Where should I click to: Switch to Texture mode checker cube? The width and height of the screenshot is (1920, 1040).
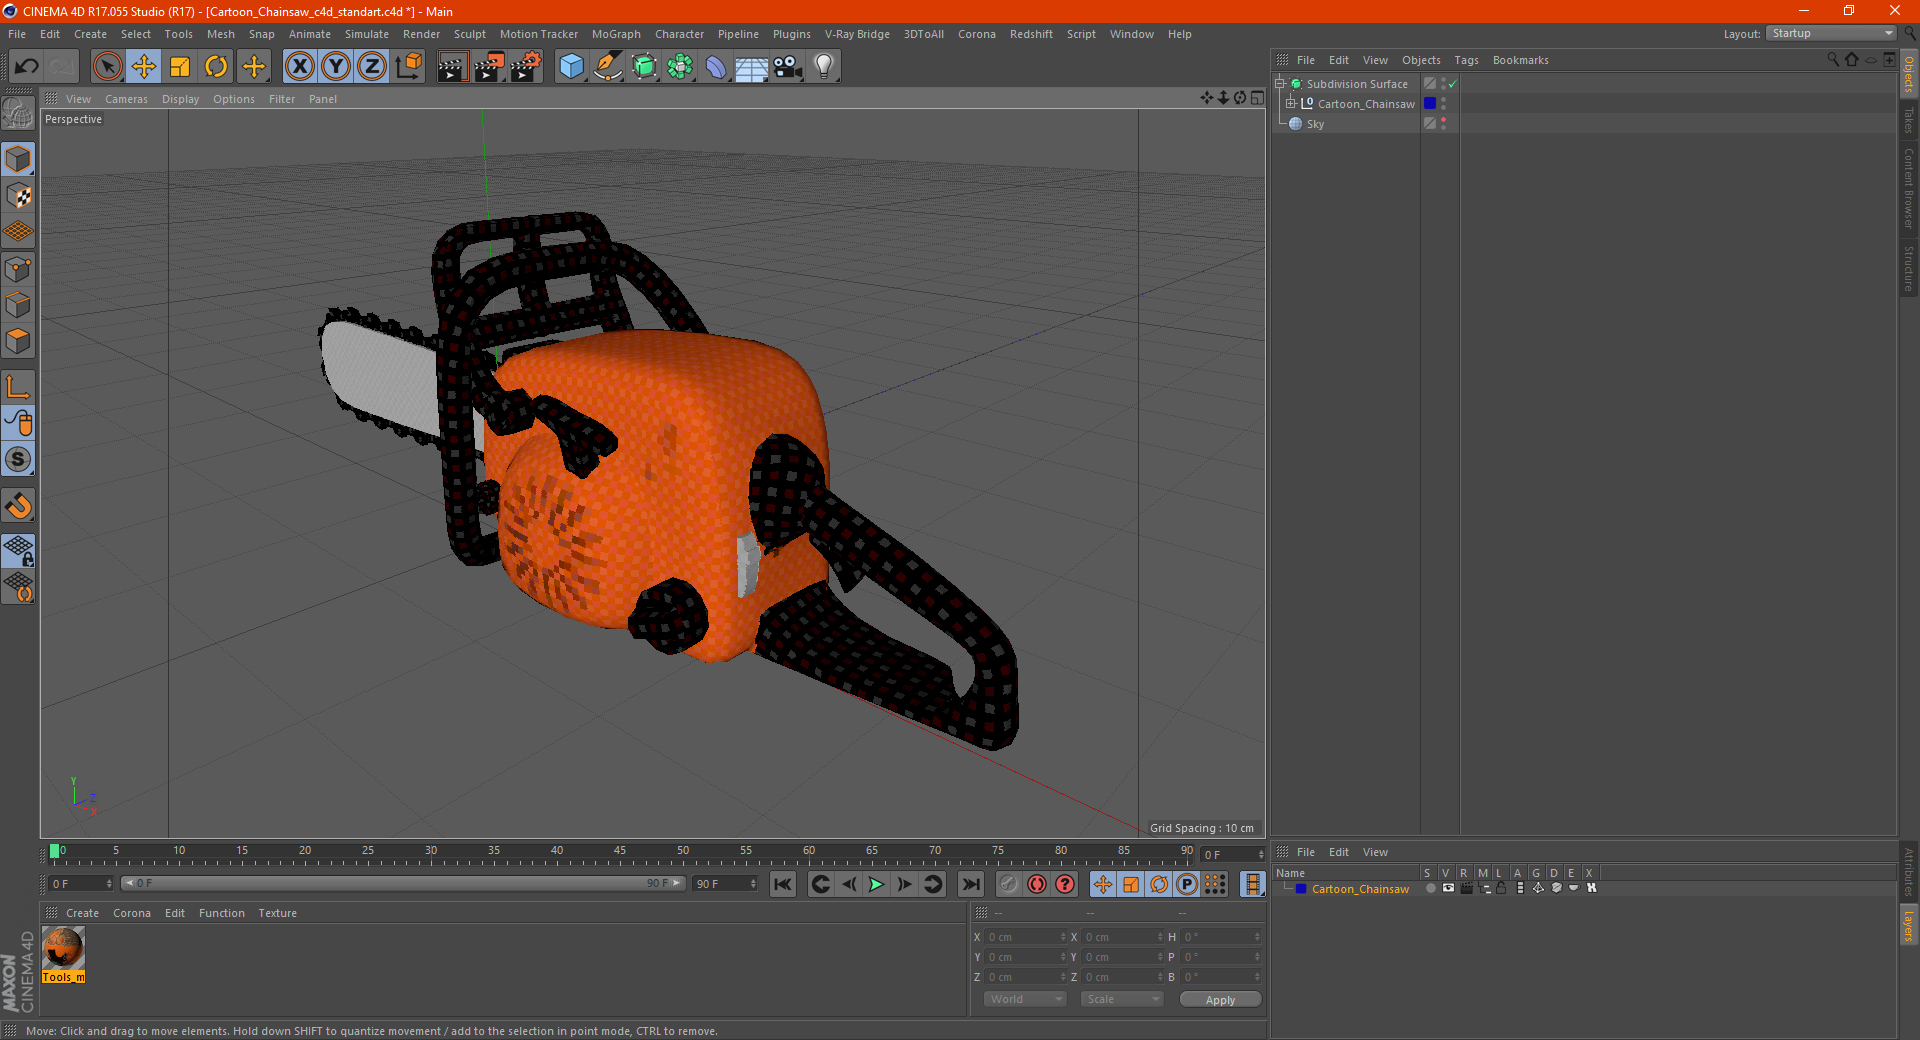click(x=18, y=196)
